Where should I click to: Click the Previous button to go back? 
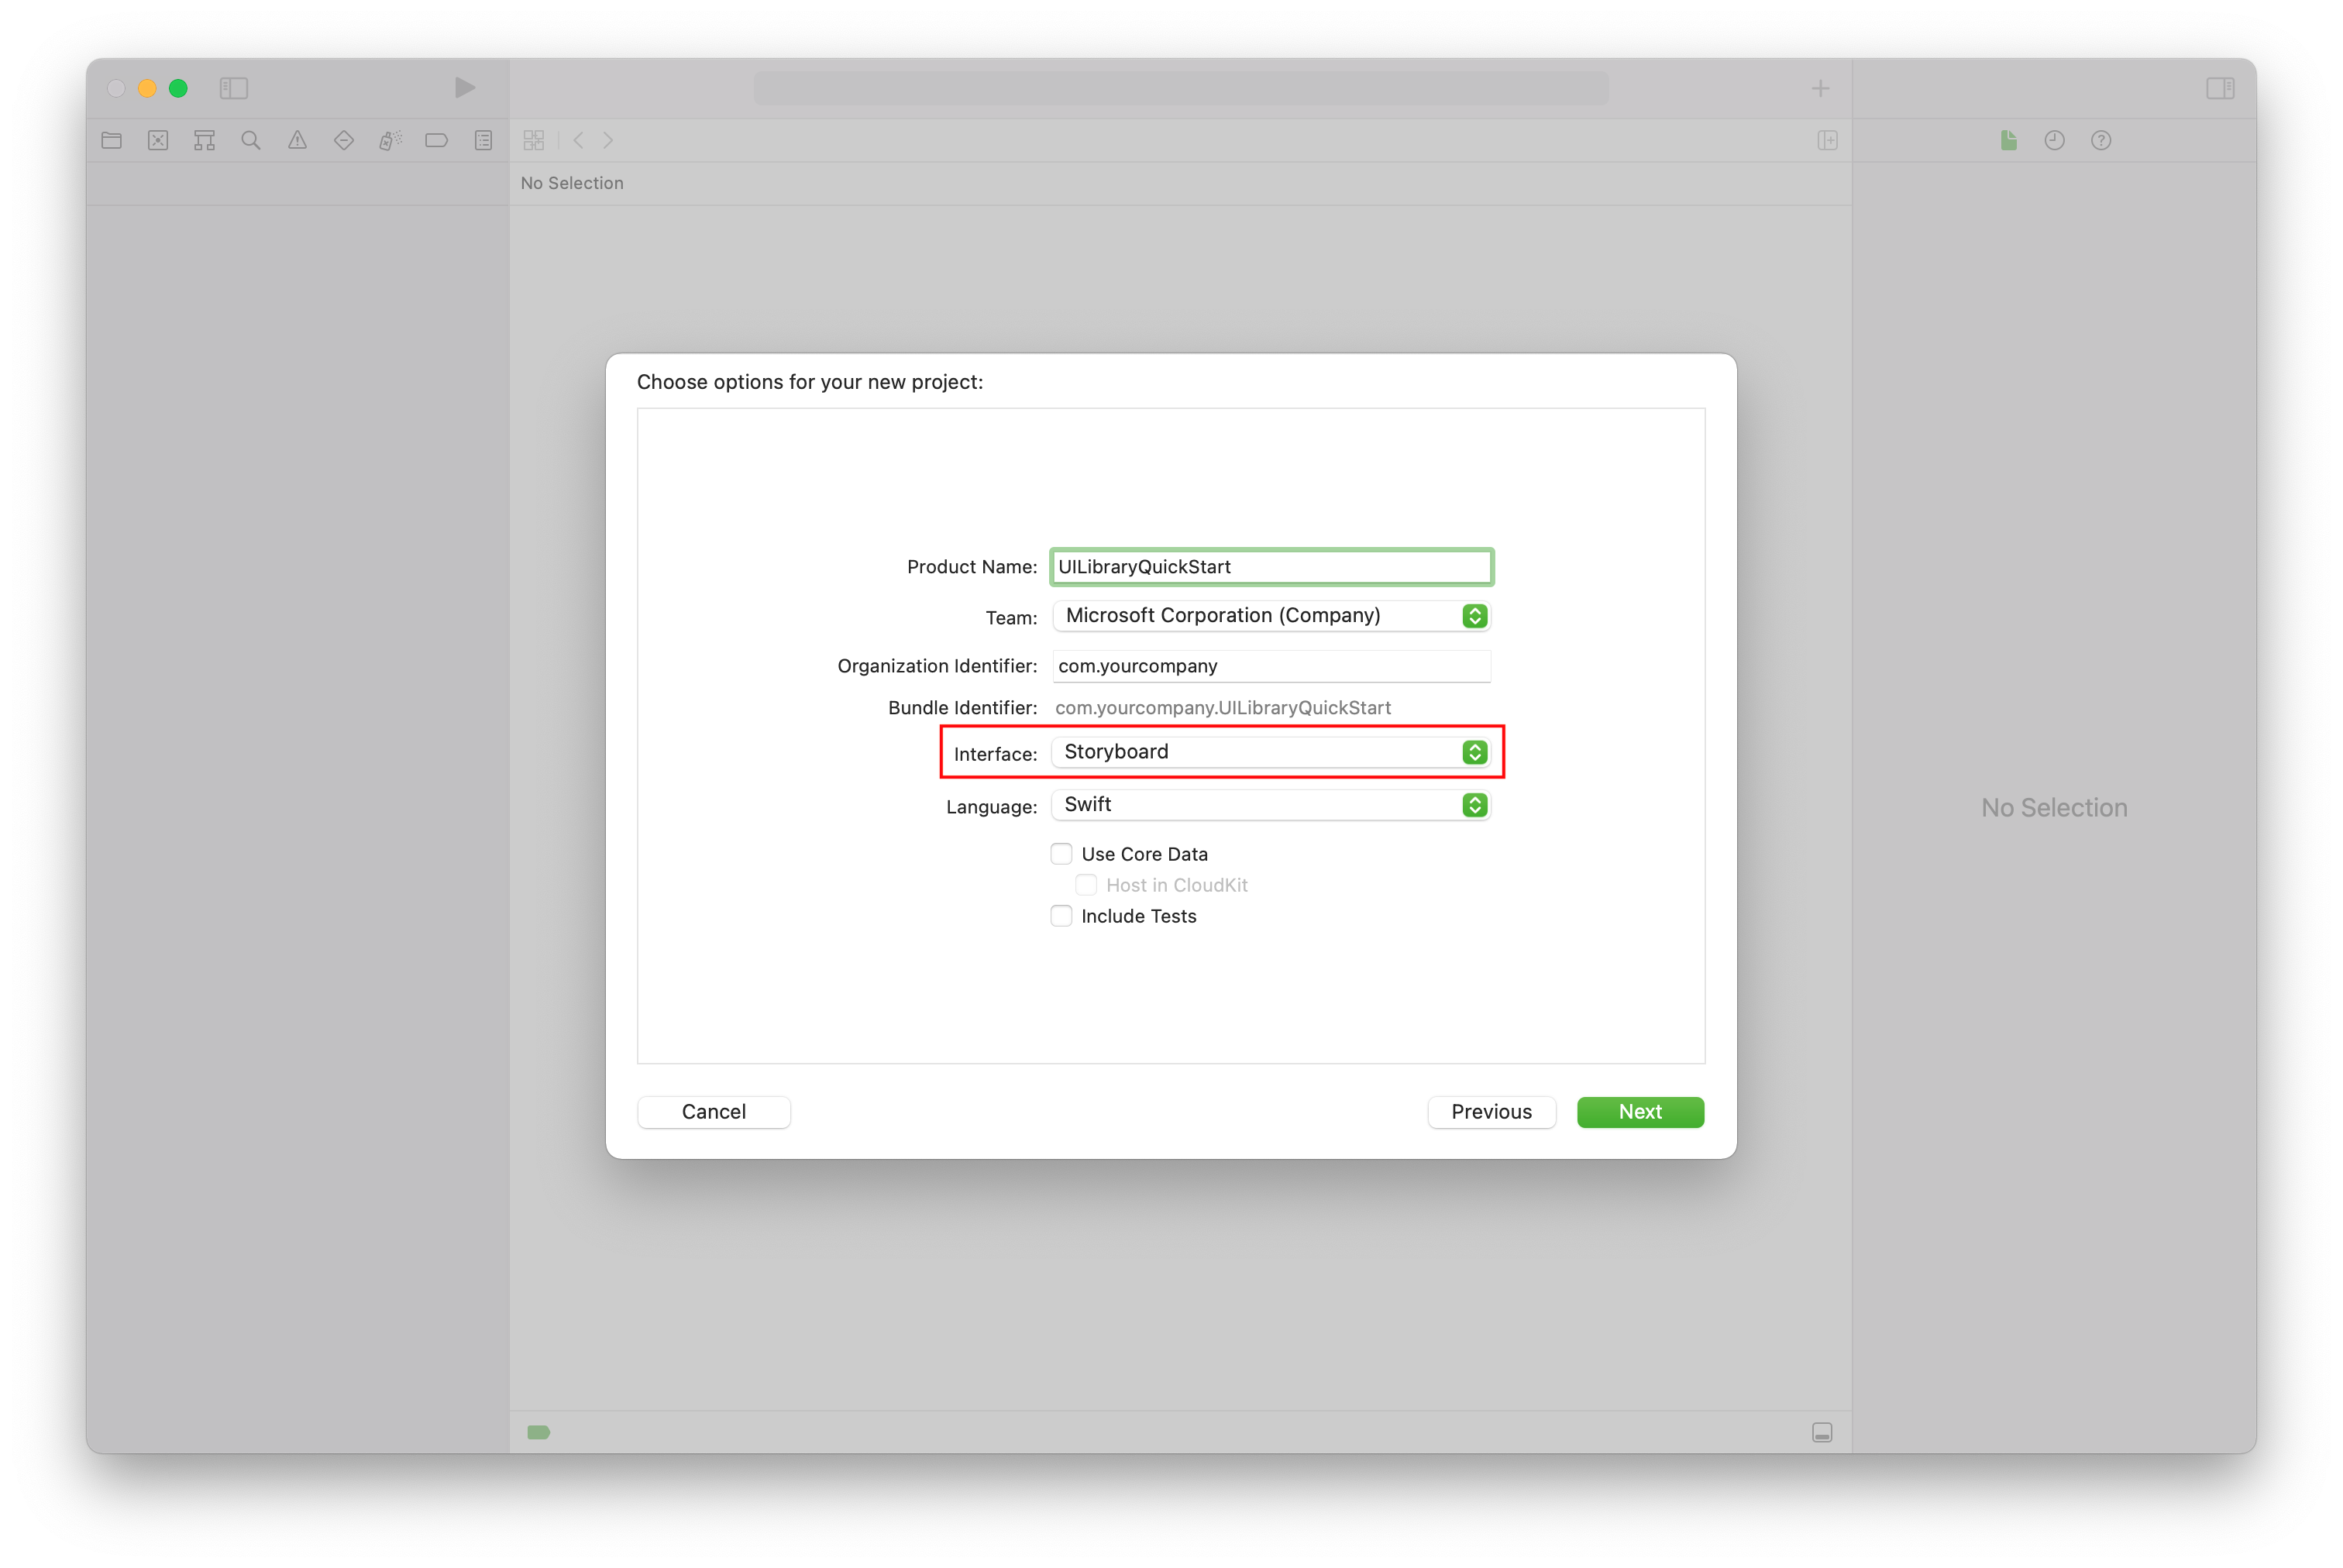click(1491, 1111)
